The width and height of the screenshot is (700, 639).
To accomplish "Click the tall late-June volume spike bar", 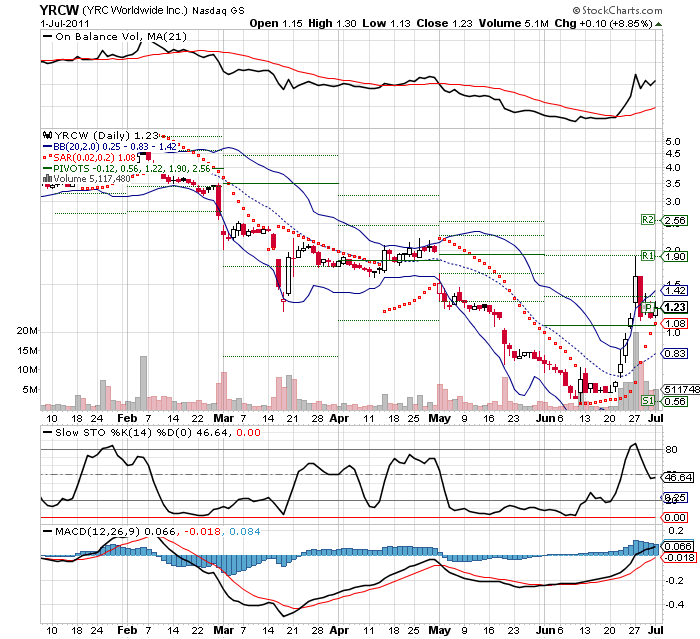I will click(x=636, y=372).
